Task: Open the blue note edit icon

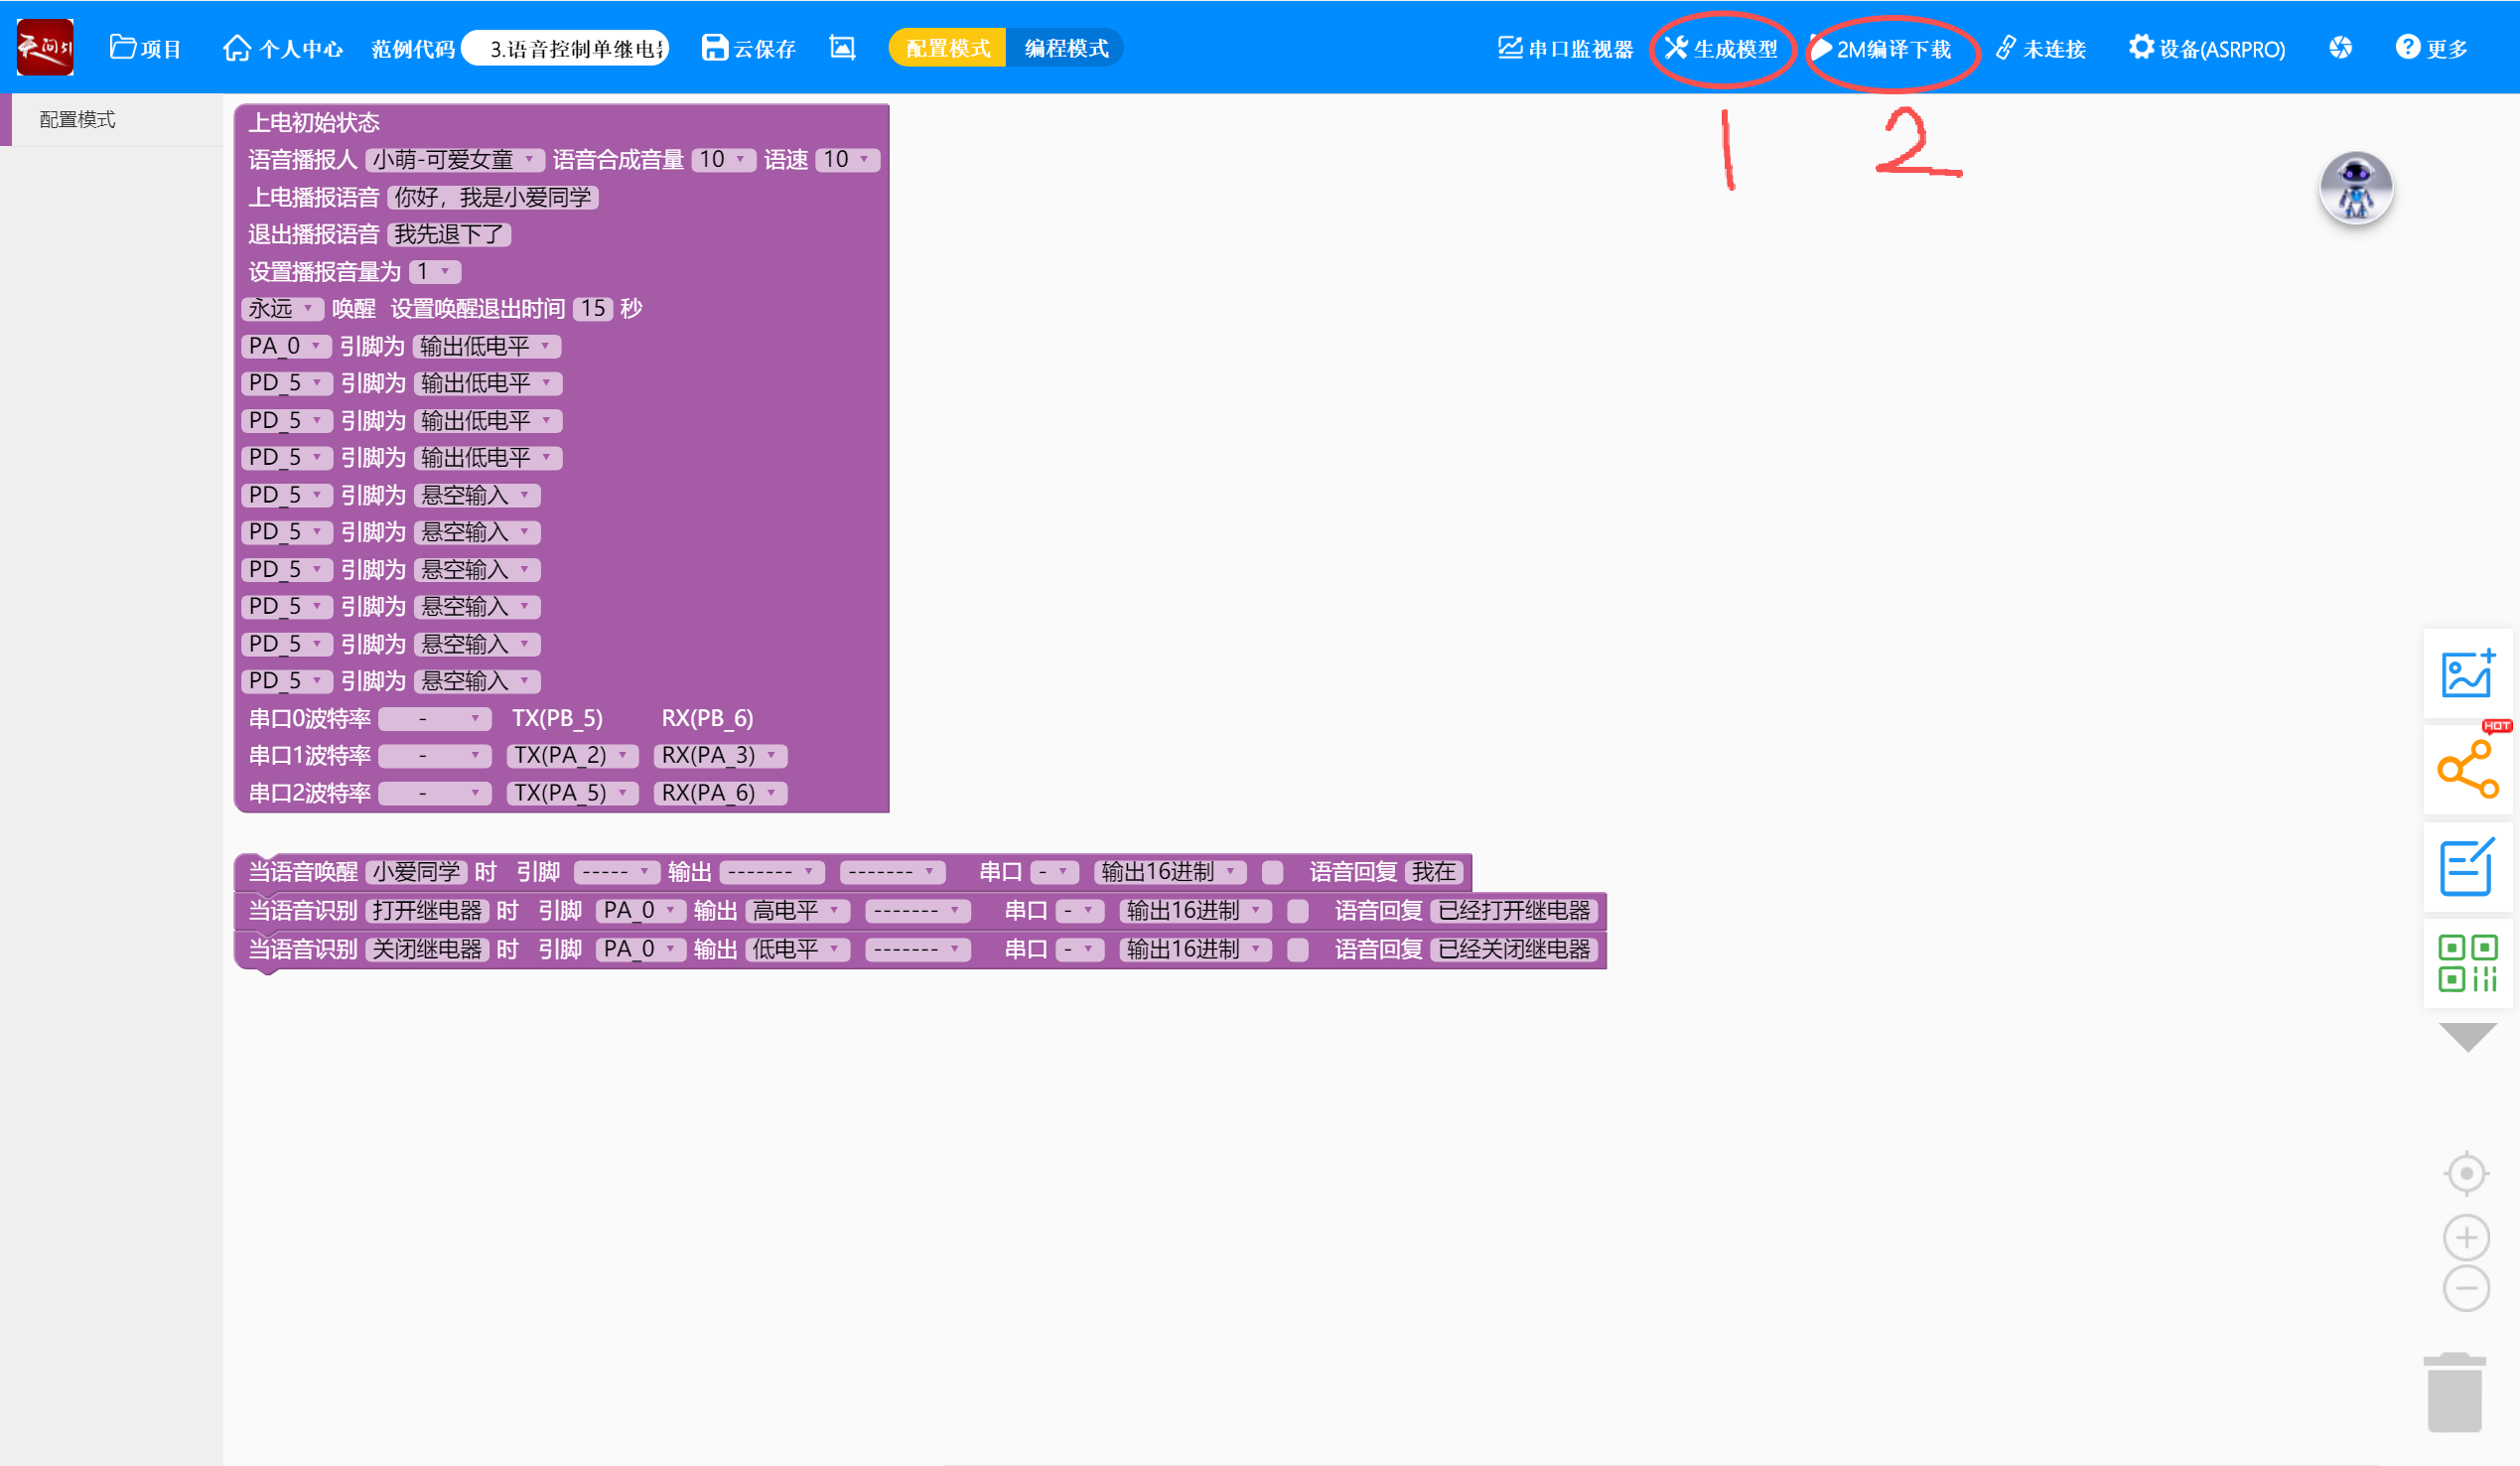Action: tap(2466, 866)
